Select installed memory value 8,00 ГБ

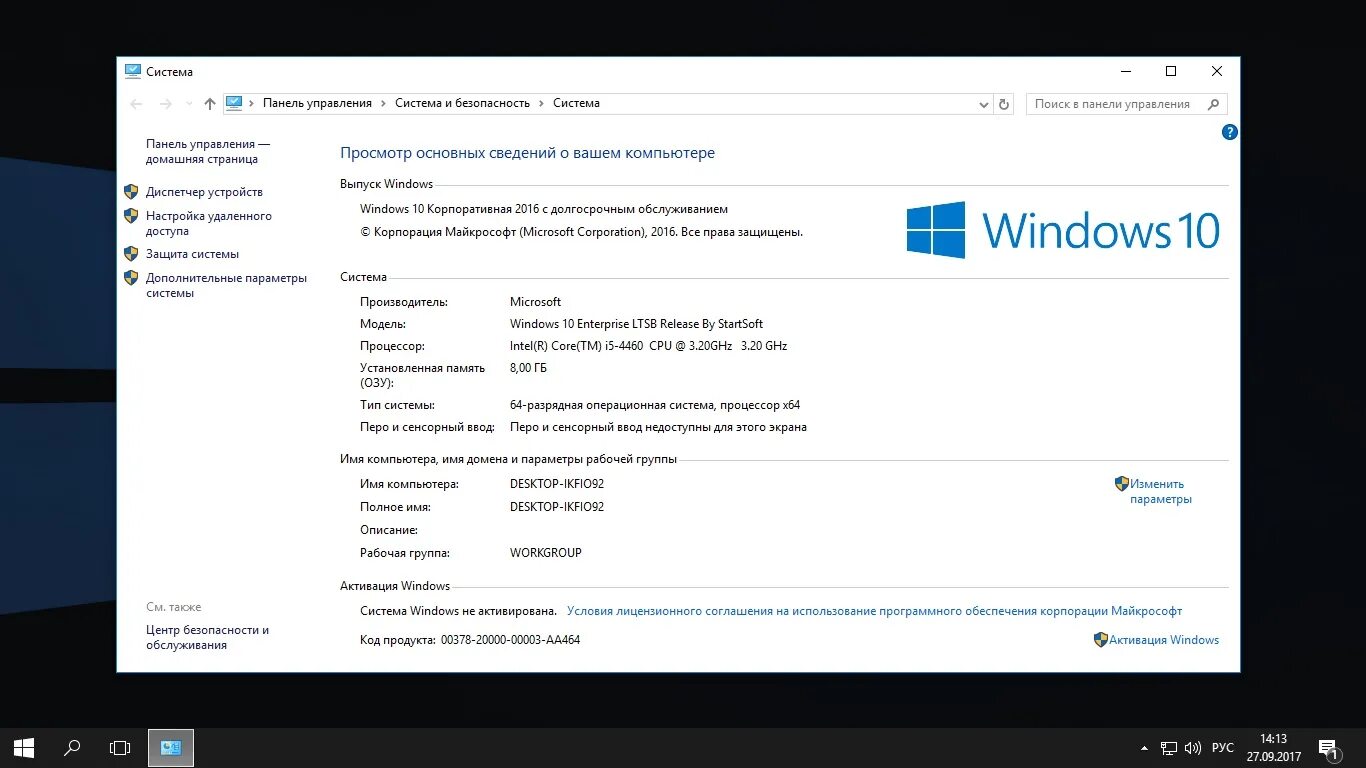[529, 368]
